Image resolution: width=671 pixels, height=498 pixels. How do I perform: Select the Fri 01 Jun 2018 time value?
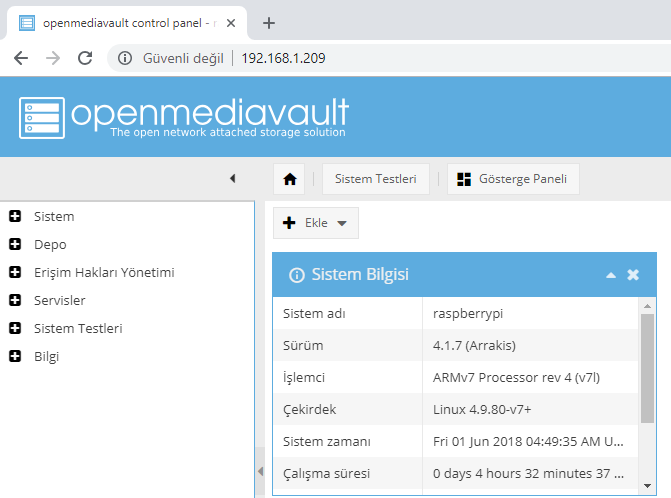point(528,442)
